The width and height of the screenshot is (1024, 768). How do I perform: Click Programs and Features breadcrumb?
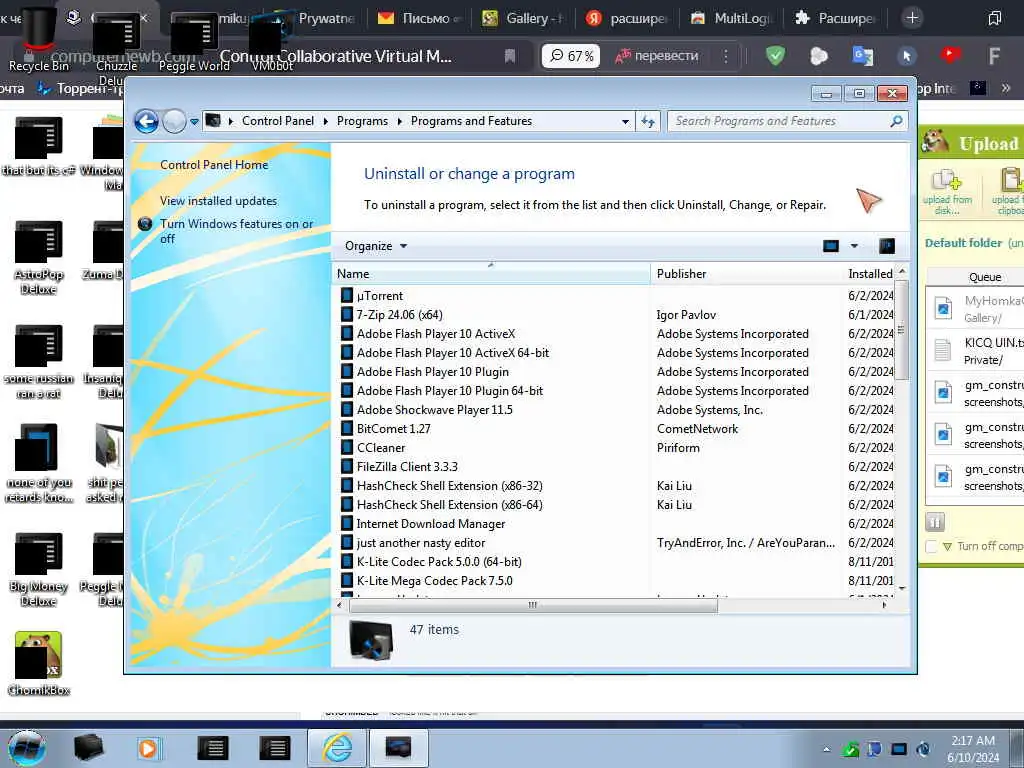coord(471,121)
